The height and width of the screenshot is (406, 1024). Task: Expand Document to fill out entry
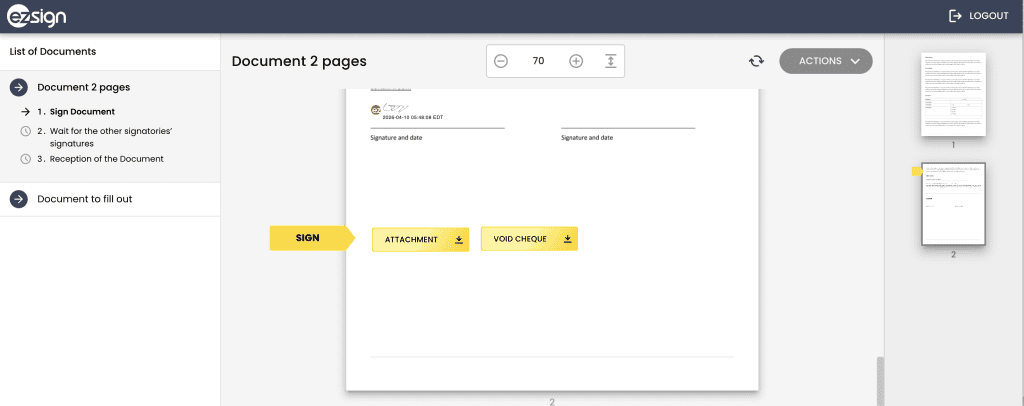[x=85, y=199]
